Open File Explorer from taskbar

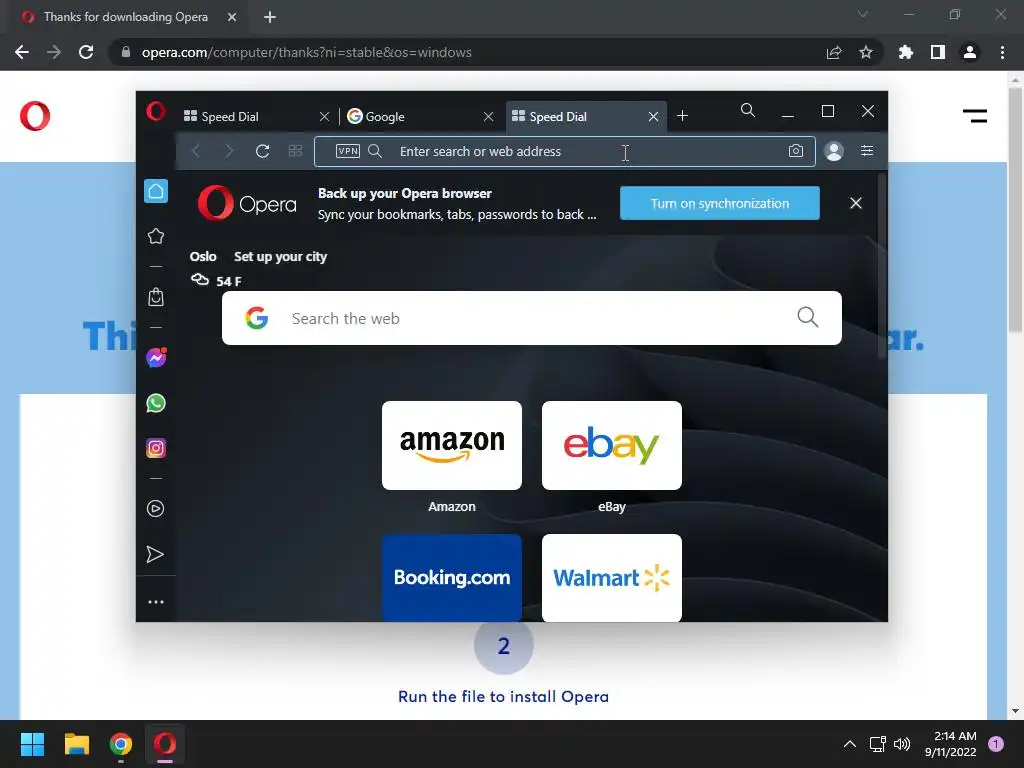[x=76, y=744]
